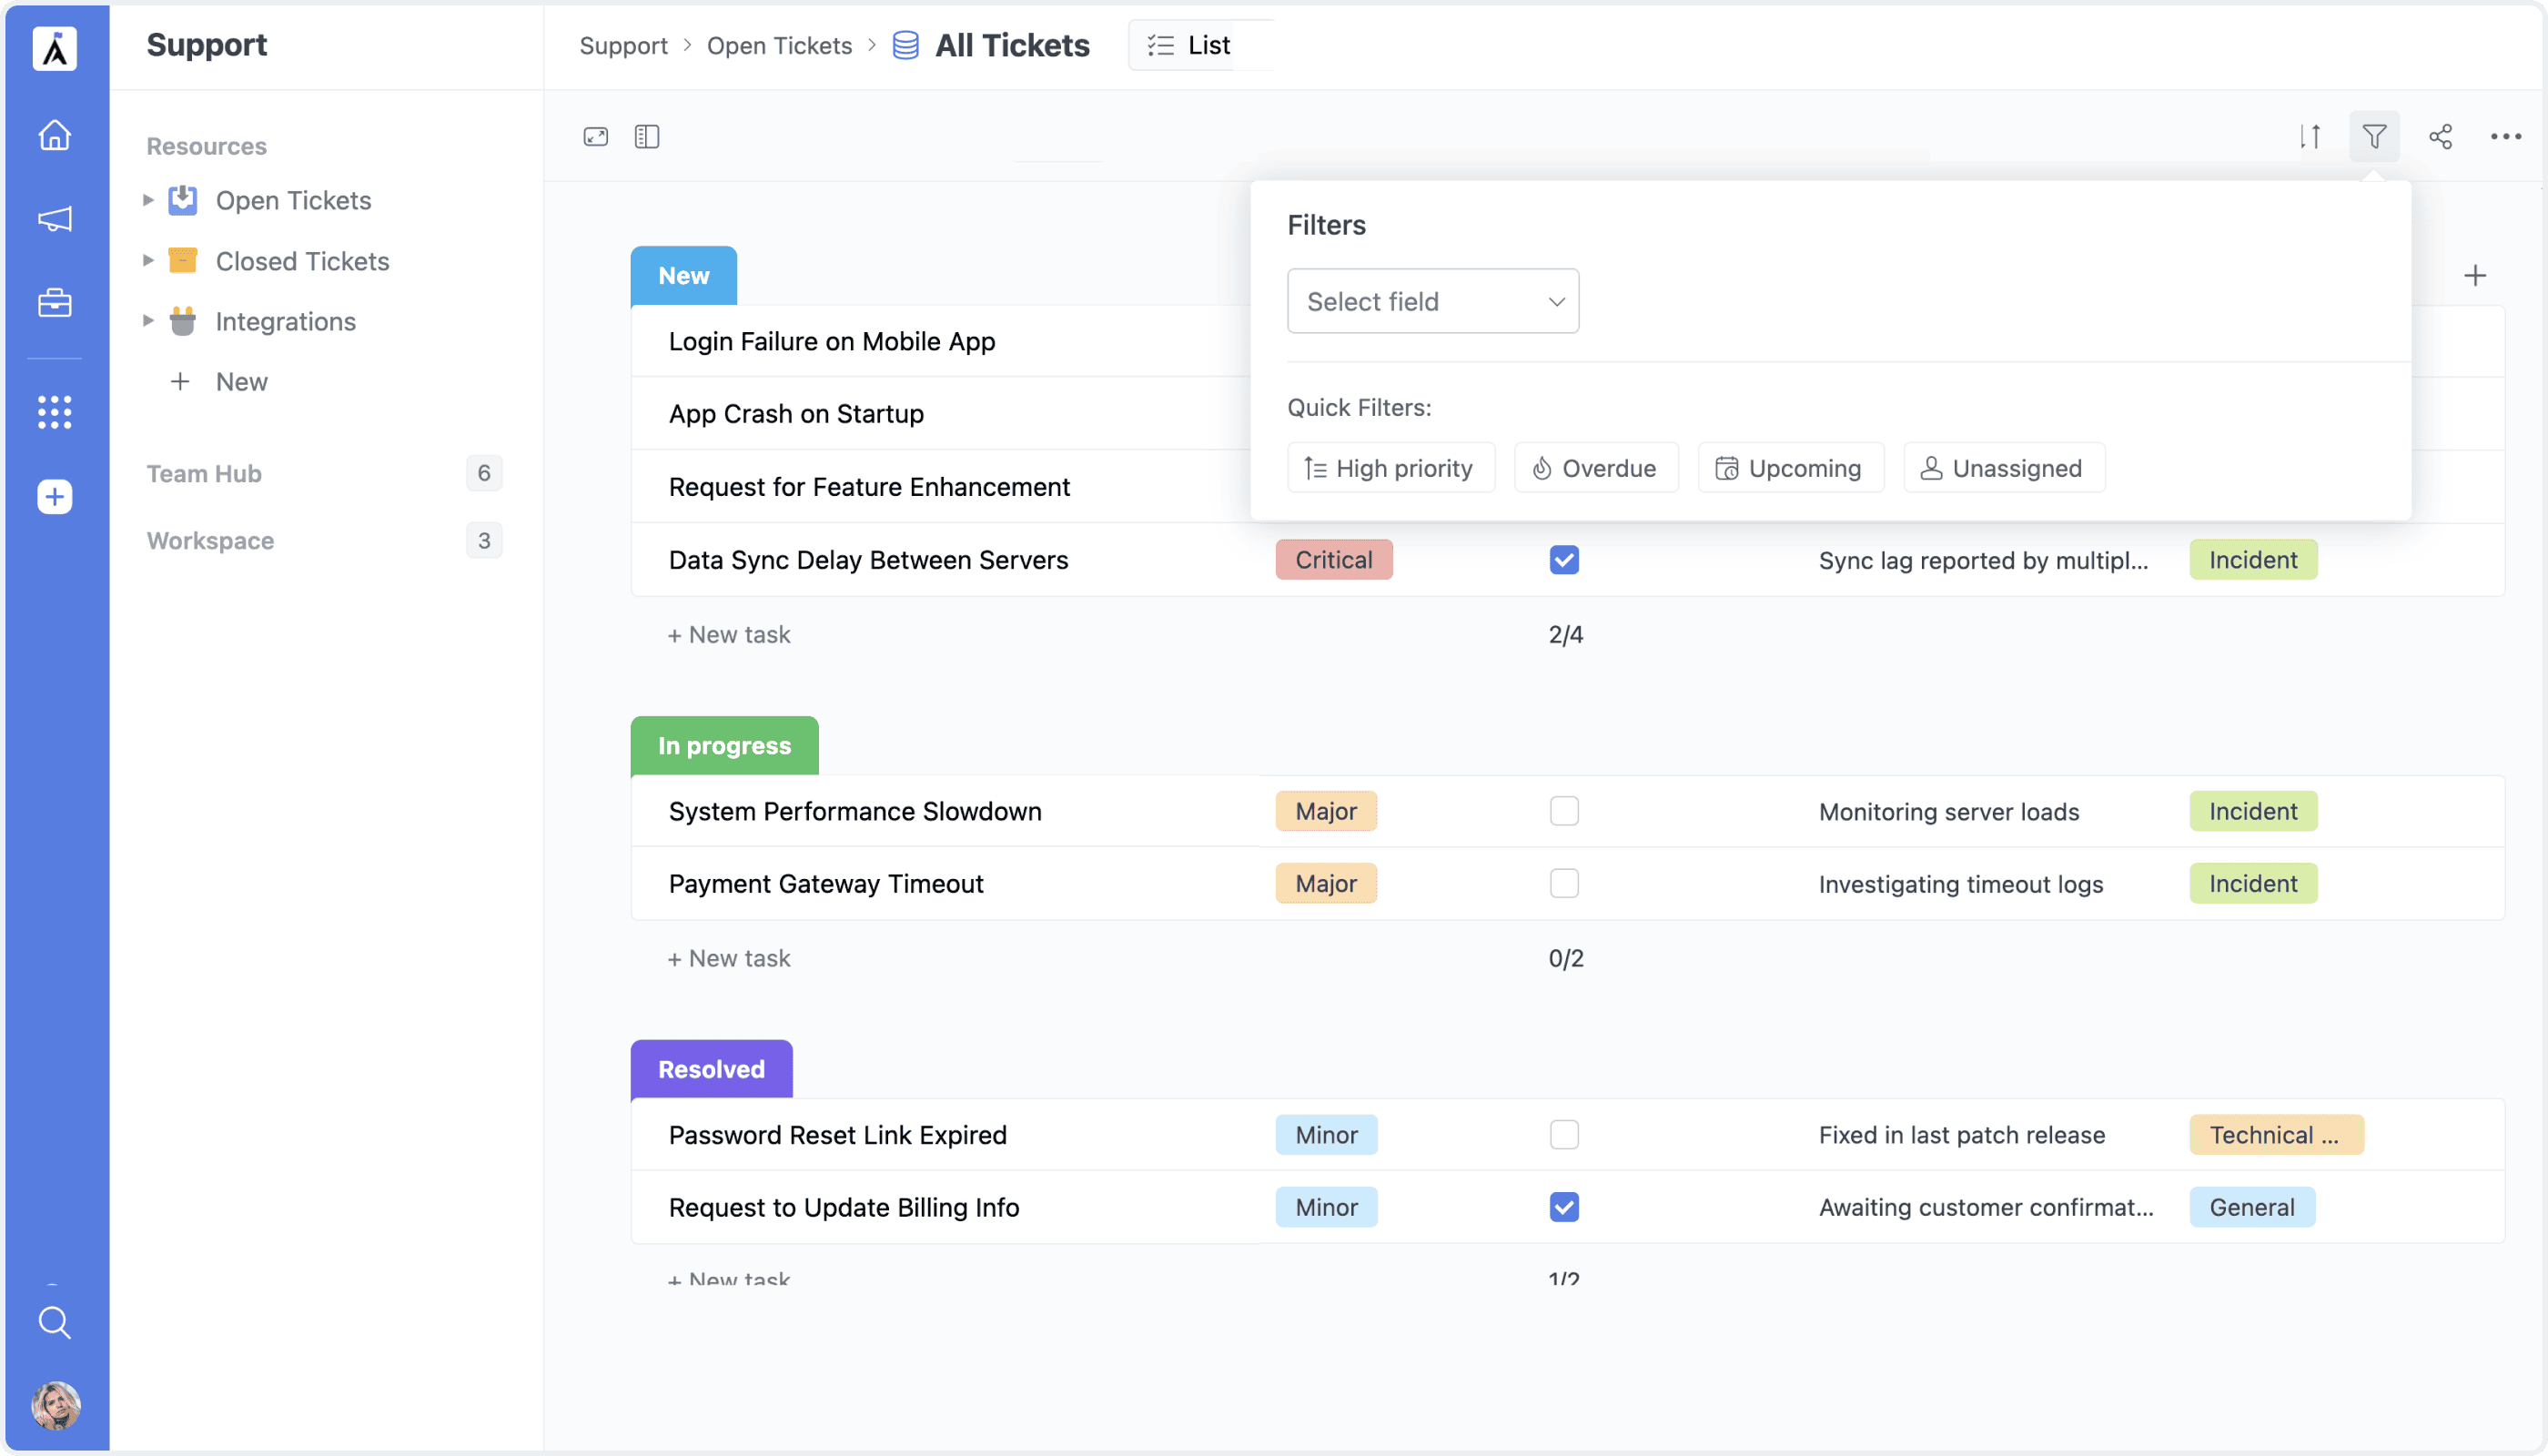This screenshot has height=1456, width=2548.
Task: Click the share icon in toolbar
Action: pyautogui.click(x=2440, y=136)
